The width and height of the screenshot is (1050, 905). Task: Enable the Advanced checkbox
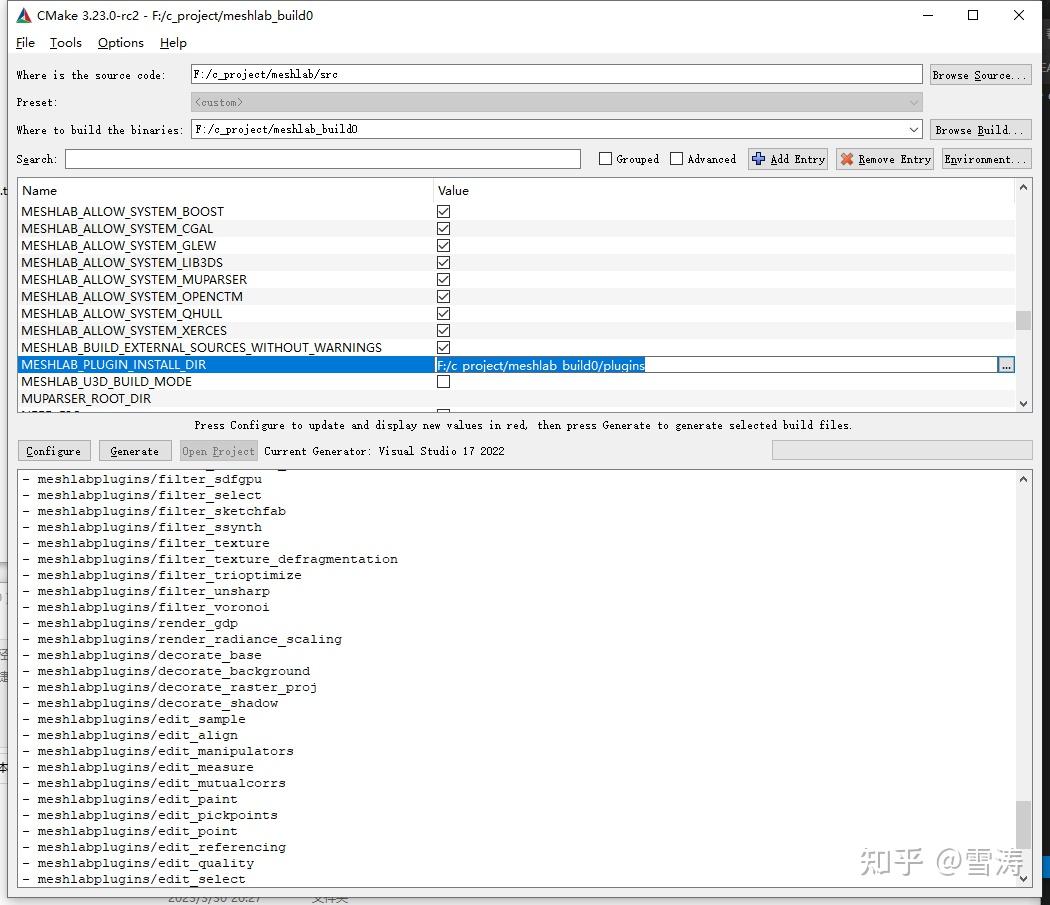tap(676, 159)
